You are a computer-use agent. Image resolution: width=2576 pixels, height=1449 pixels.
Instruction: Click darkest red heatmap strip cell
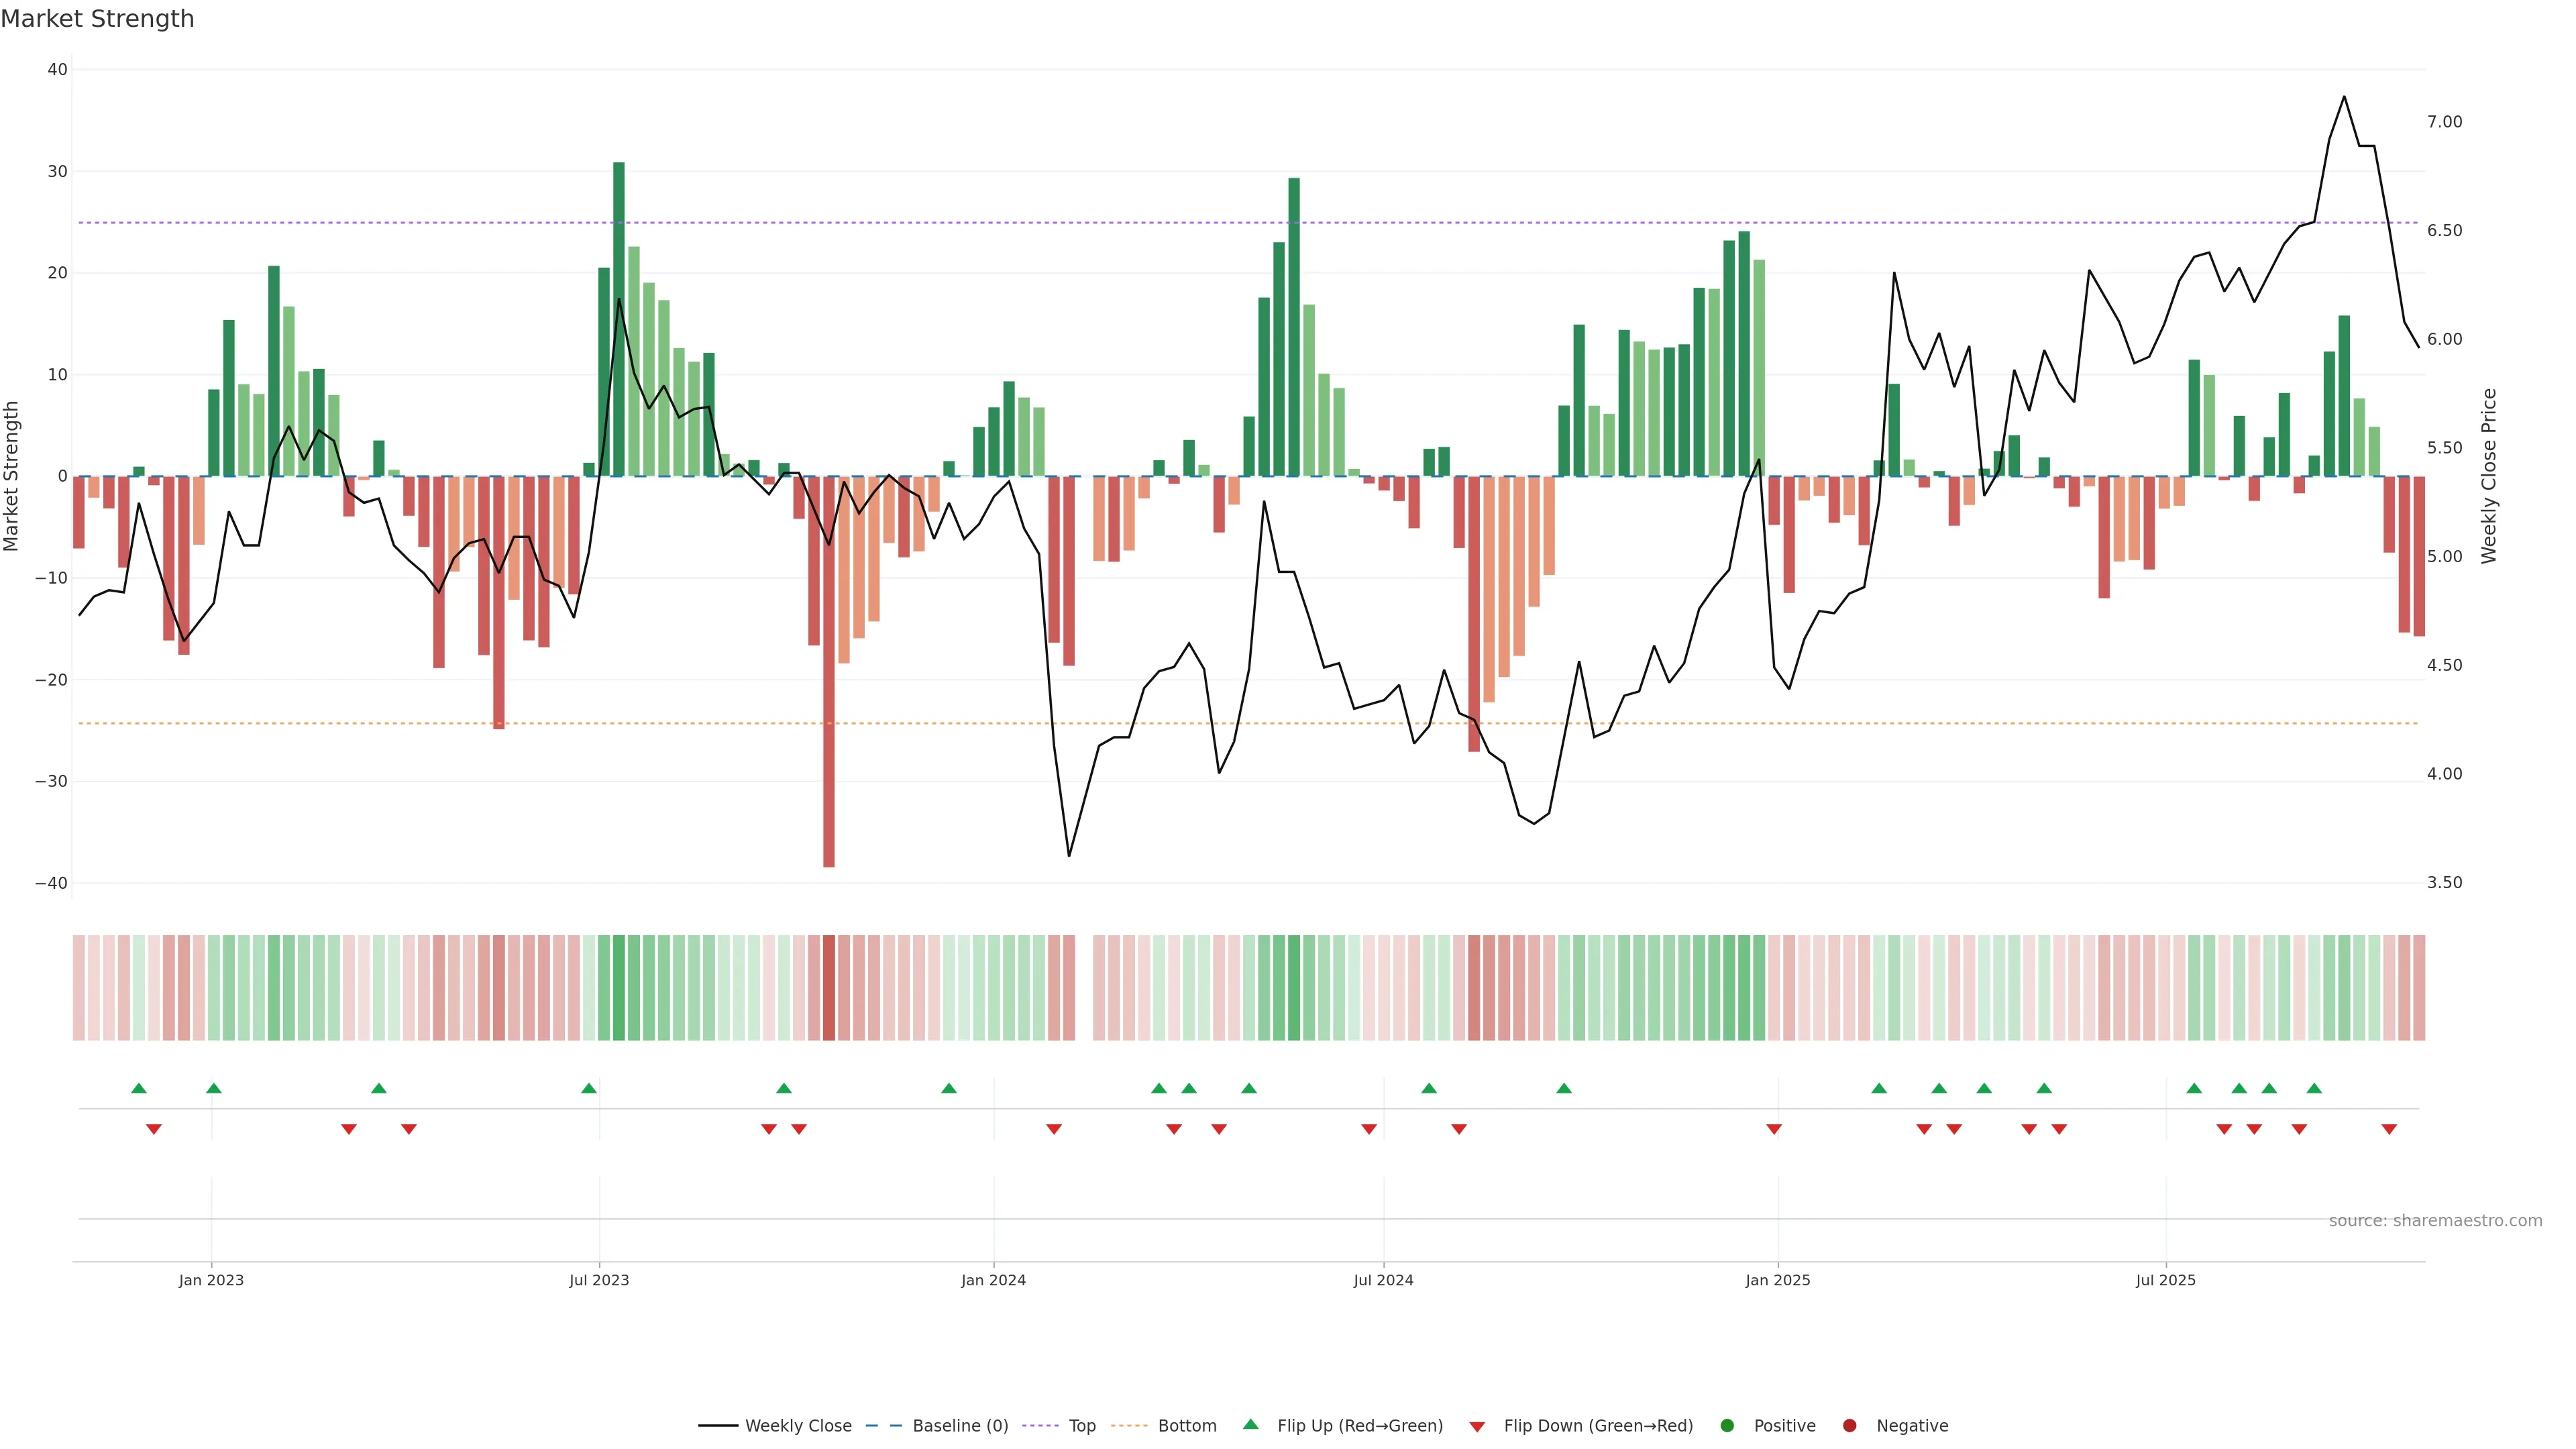click(x=829, y=987)
